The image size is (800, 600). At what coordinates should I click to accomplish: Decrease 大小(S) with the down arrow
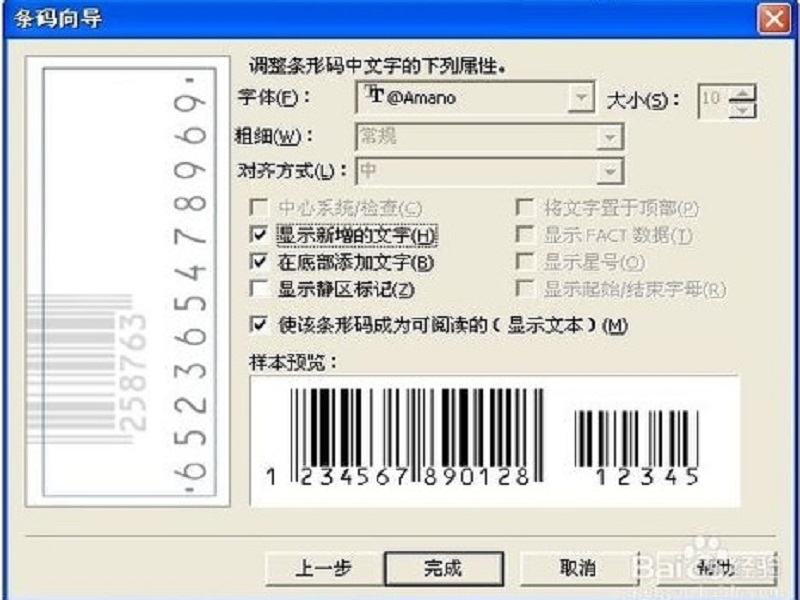click(742, 109)
